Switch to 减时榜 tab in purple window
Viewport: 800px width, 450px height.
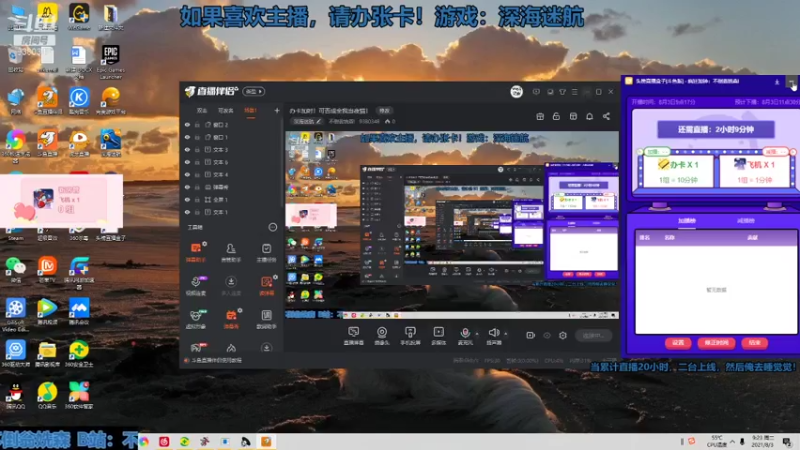pos(745,221)
